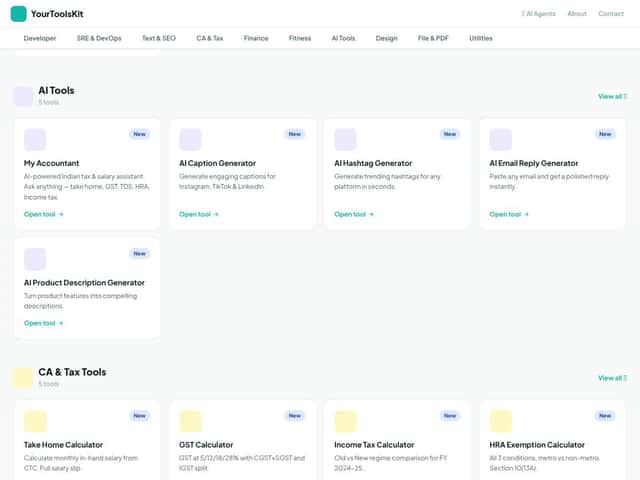Click 'Generate engaging captions' description text
640x480 pixels.
(227, 182)
